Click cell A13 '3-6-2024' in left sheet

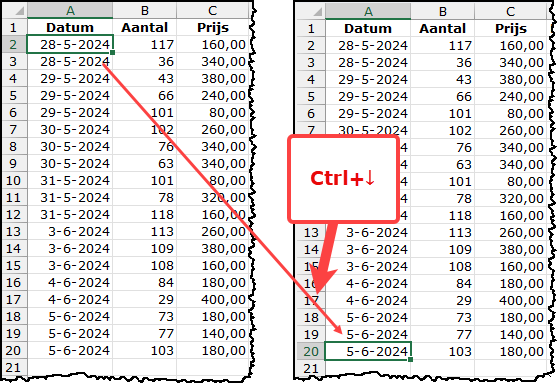coord(70,231)
